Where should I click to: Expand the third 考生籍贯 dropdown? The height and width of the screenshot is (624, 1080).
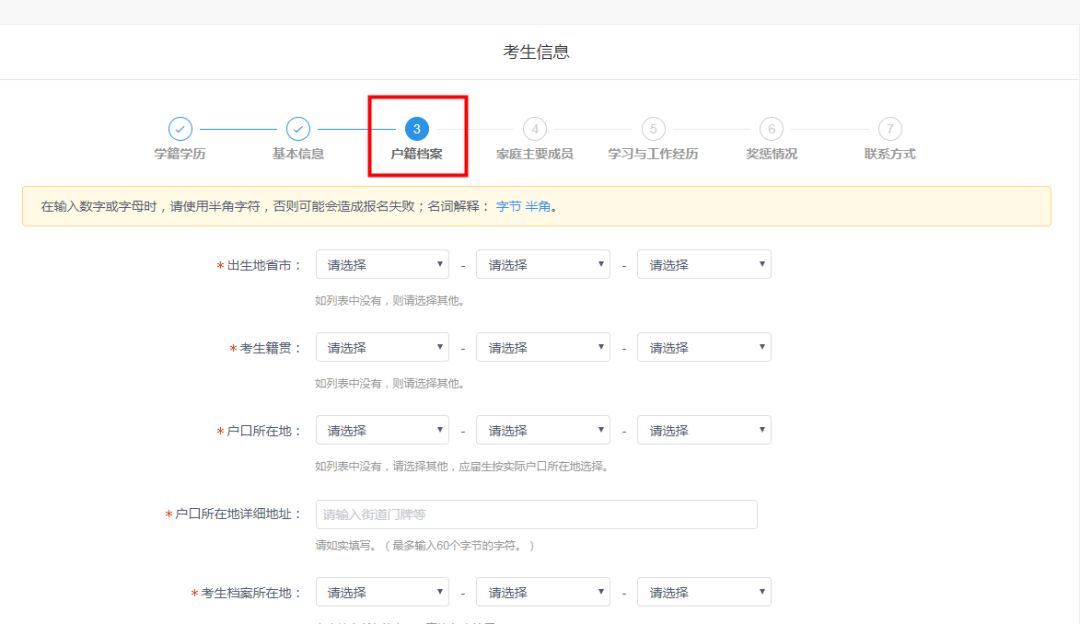(704, 348)
